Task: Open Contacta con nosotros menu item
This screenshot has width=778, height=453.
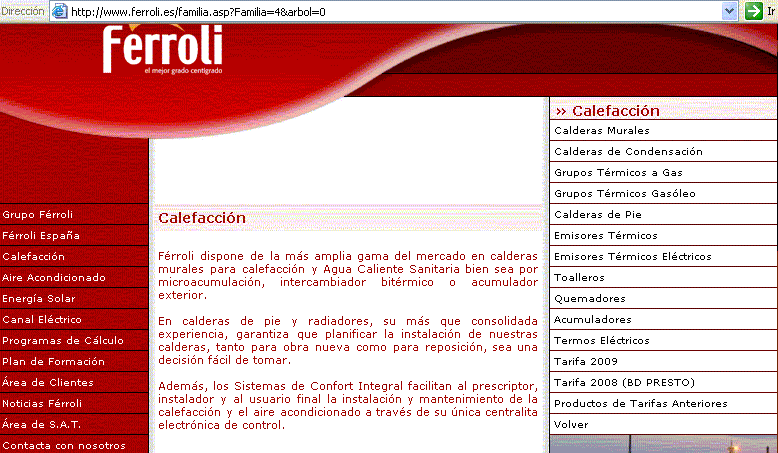Action: point(64,446)
